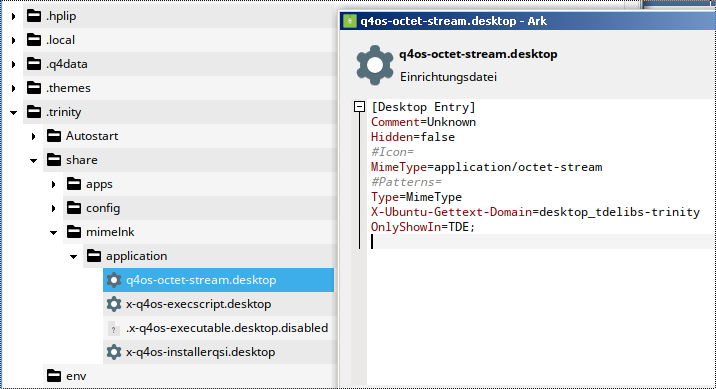Image resolution: width=716 pixels, height=389 pixels.
Task: Click the .q4data folder icon
Action: click(x=34, y=64)
